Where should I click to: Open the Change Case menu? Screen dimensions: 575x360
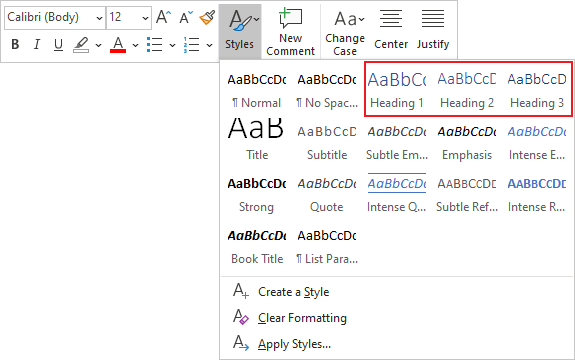[345, 31]
